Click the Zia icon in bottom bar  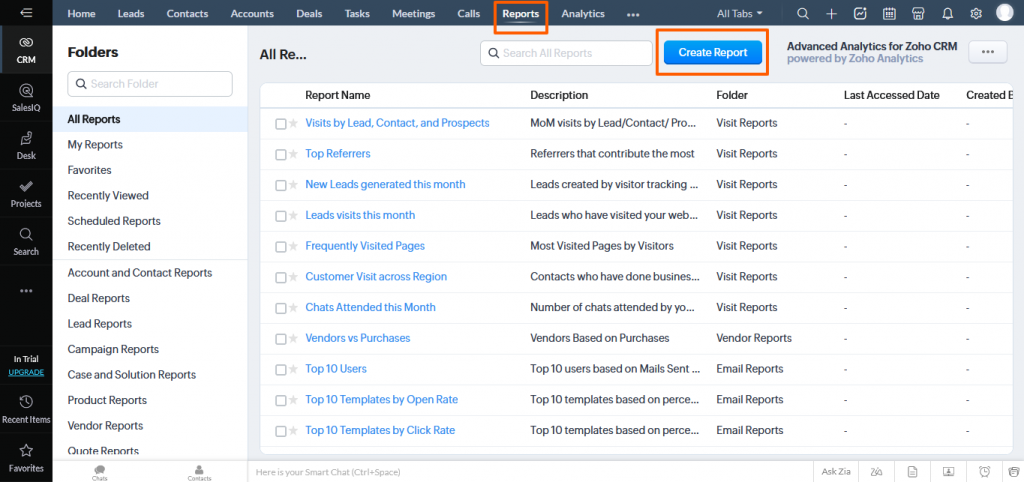pos(876,472)
